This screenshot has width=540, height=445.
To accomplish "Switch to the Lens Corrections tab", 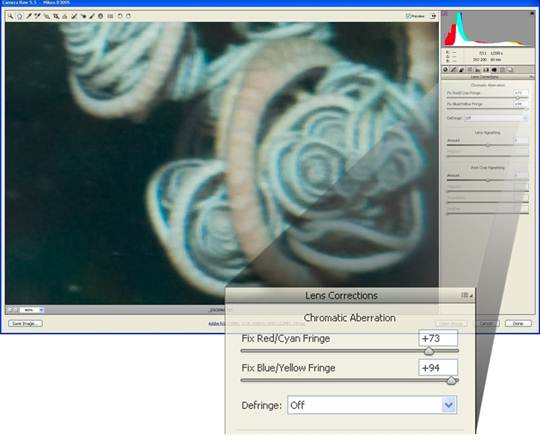I will [486, 70].
